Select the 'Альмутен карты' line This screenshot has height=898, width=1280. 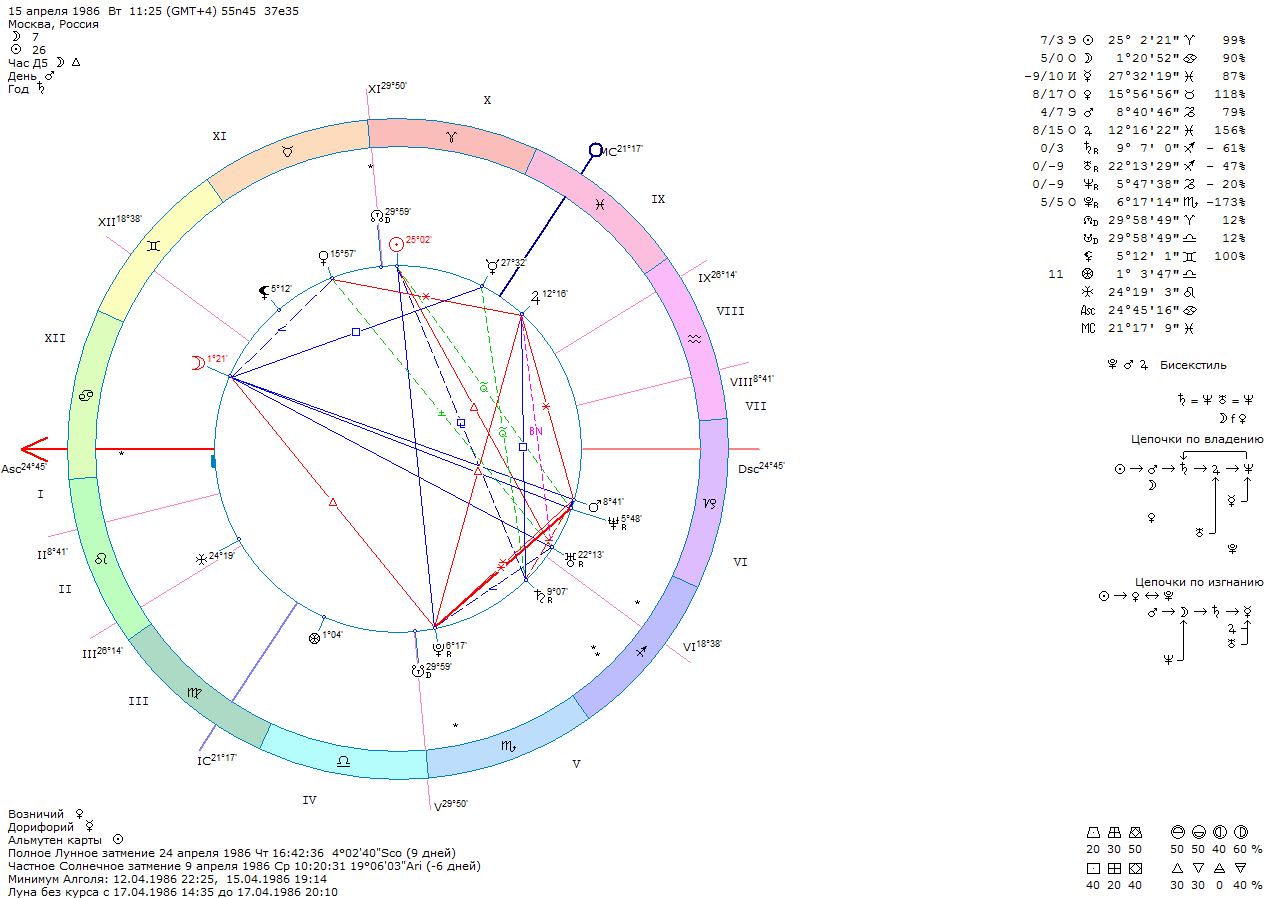[x=66, y=839]
